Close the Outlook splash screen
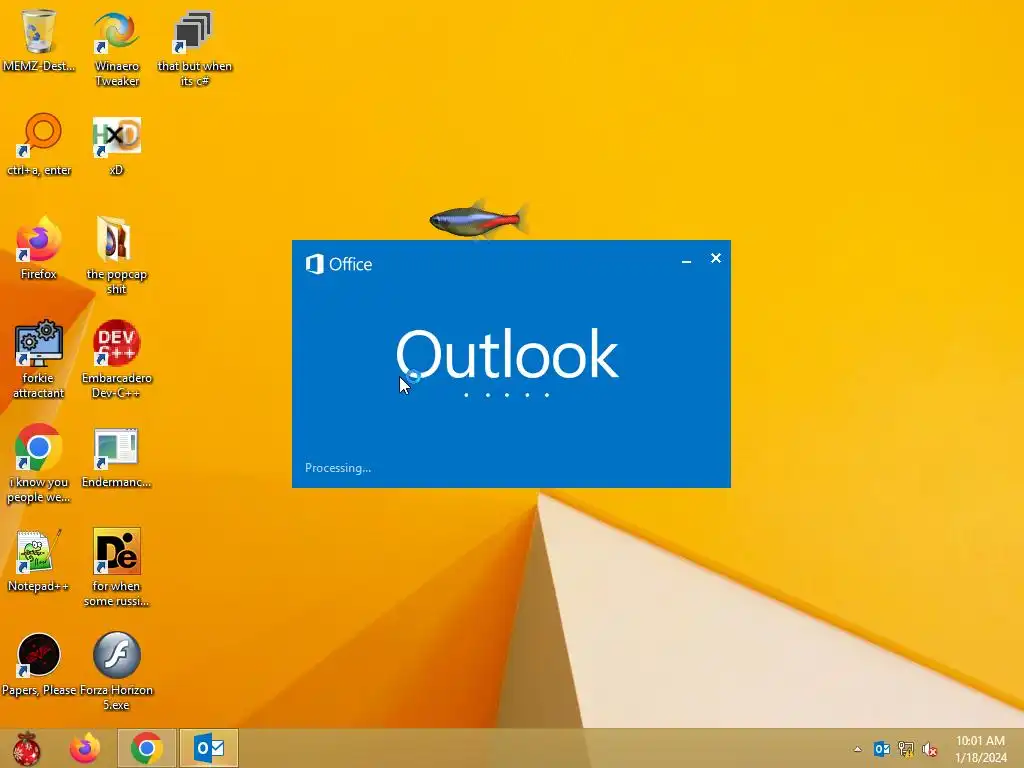 click(716, 259)
